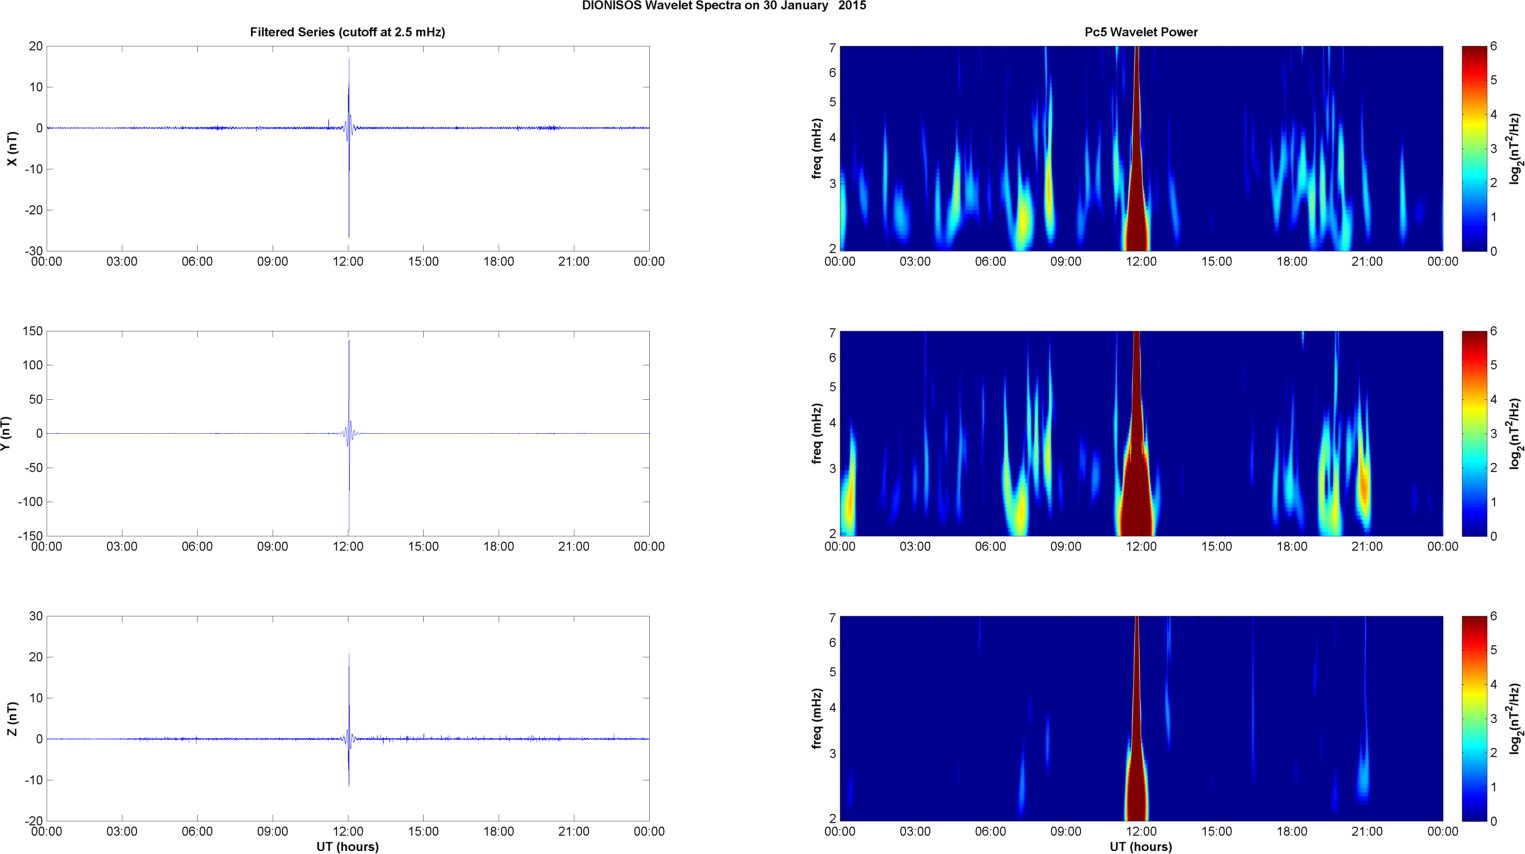The height and width of the screenshot is (854, 1525).
Task: Click the "X (nT)" axis label
Action: [12, 148]
